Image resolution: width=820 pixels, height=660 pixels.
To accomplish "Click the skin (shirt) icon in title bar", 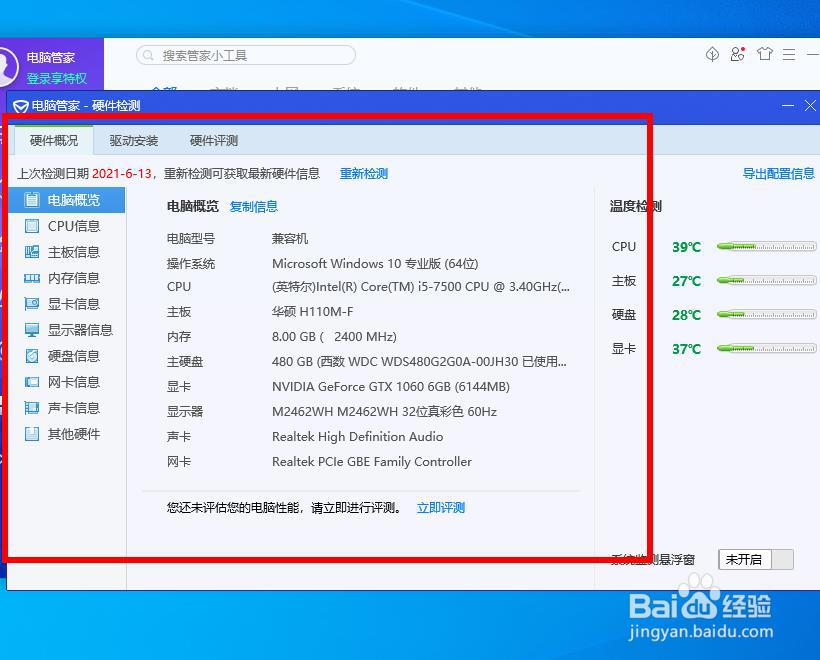I will [765, 54].
